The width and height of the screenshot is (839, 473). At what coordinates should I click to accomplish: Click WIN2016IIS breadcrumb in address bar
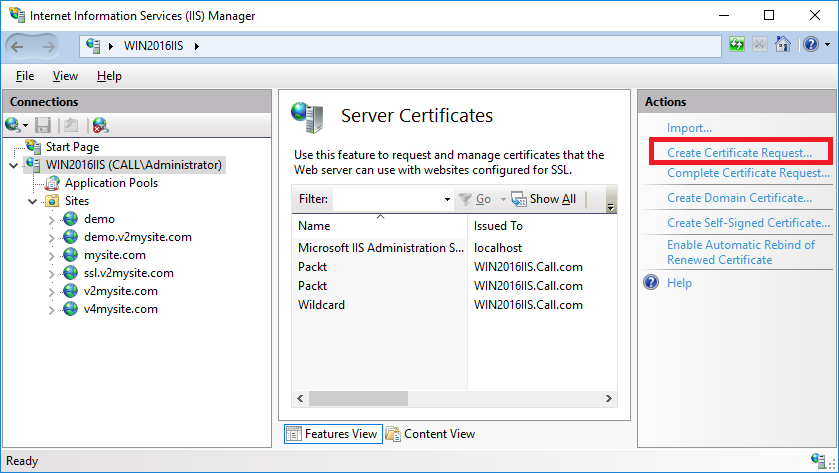[153, 46]
